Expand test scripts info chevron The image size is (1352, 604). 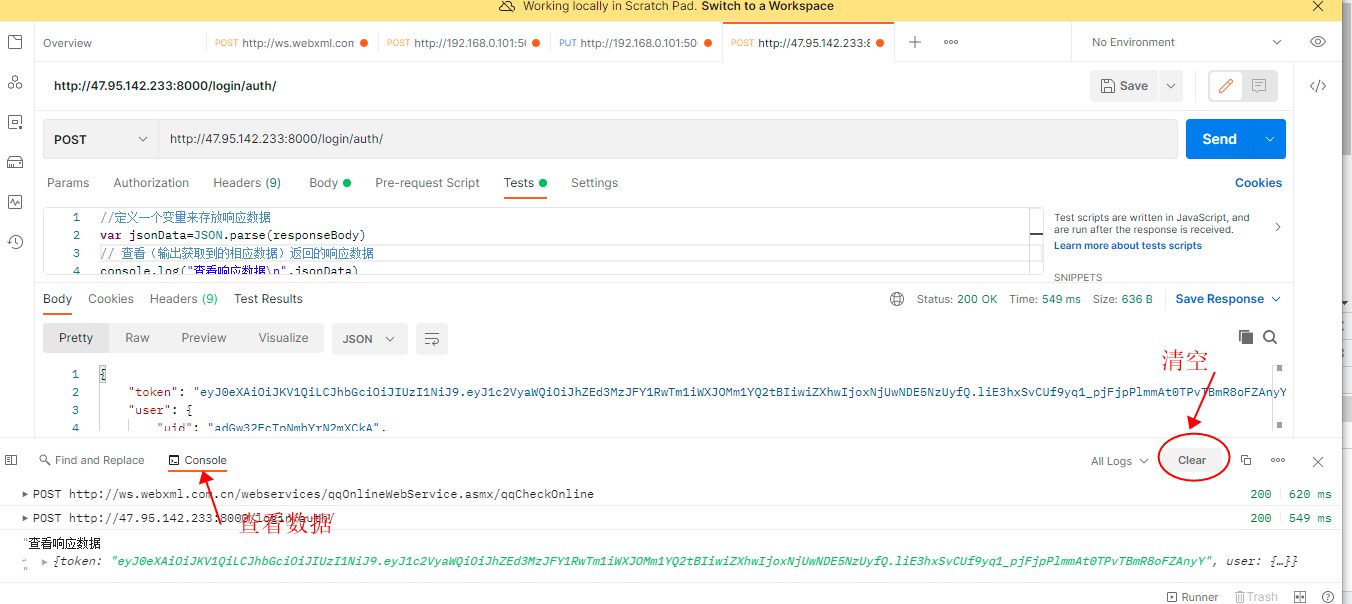(x=1278, y=228)
